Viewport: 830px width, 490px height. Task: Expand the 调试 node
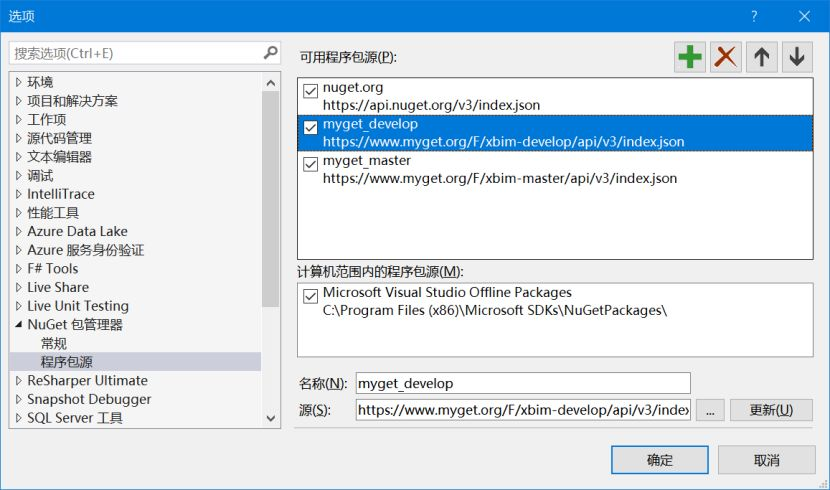click(19, 175)
